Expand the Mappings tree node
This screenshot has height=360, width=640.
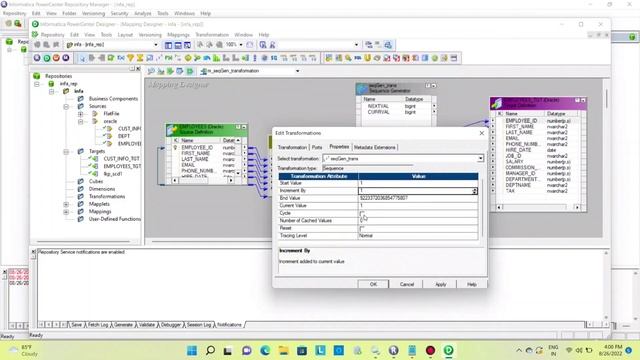tap(66, 211)
